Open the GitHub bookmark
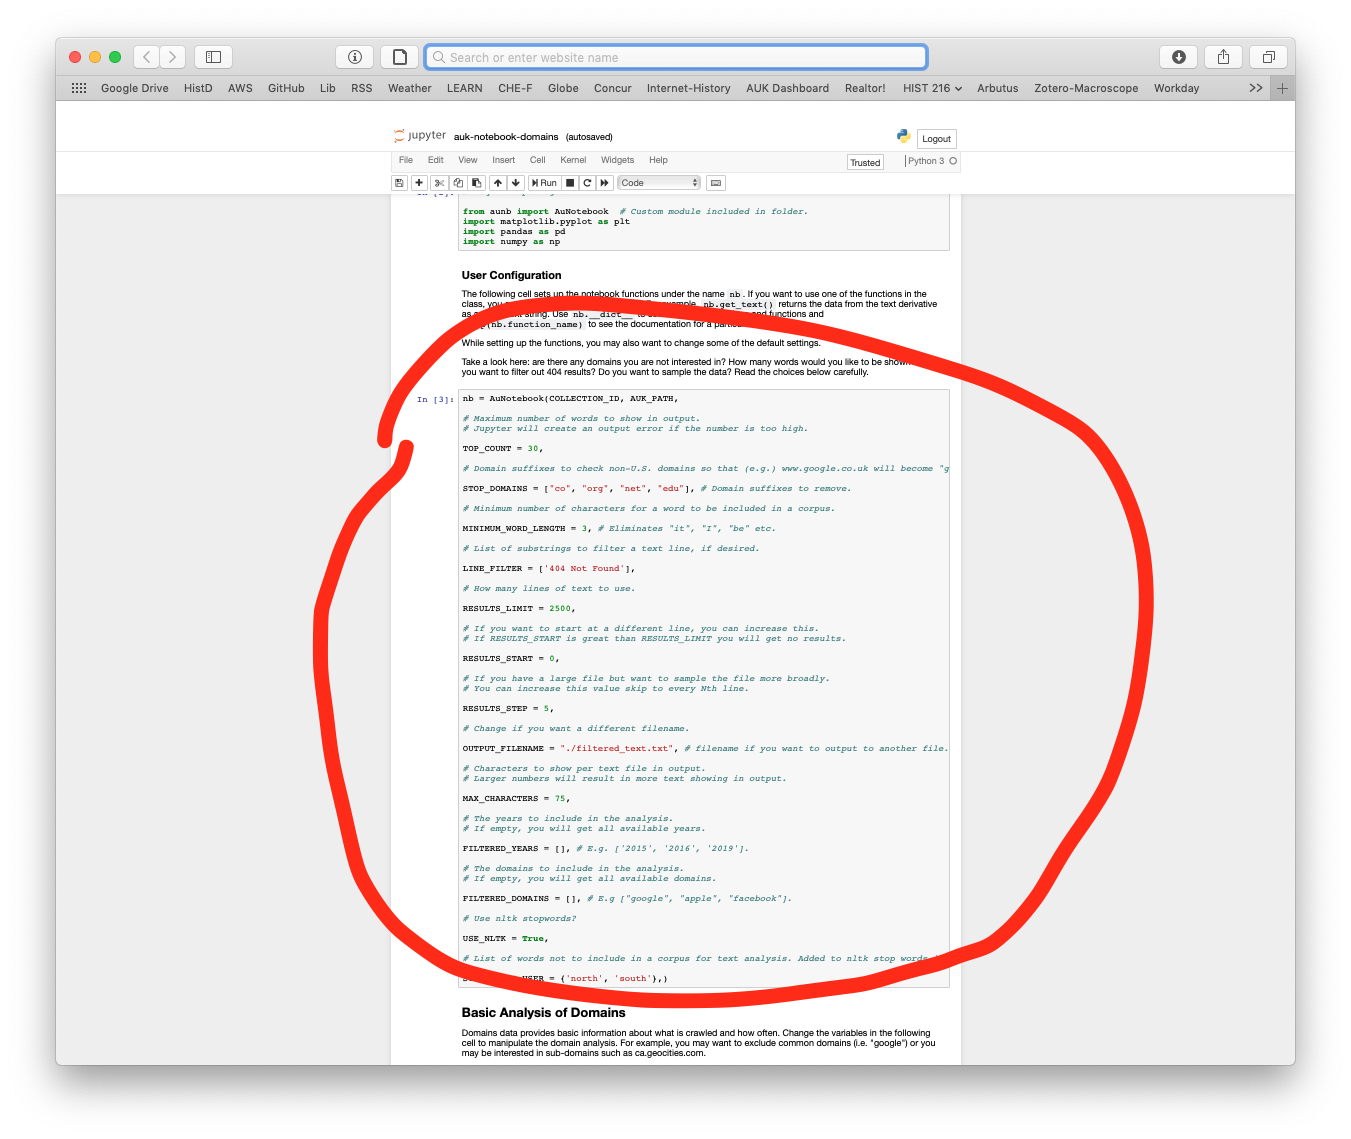The image size is (1351, 1139). (x=286, y=88)
